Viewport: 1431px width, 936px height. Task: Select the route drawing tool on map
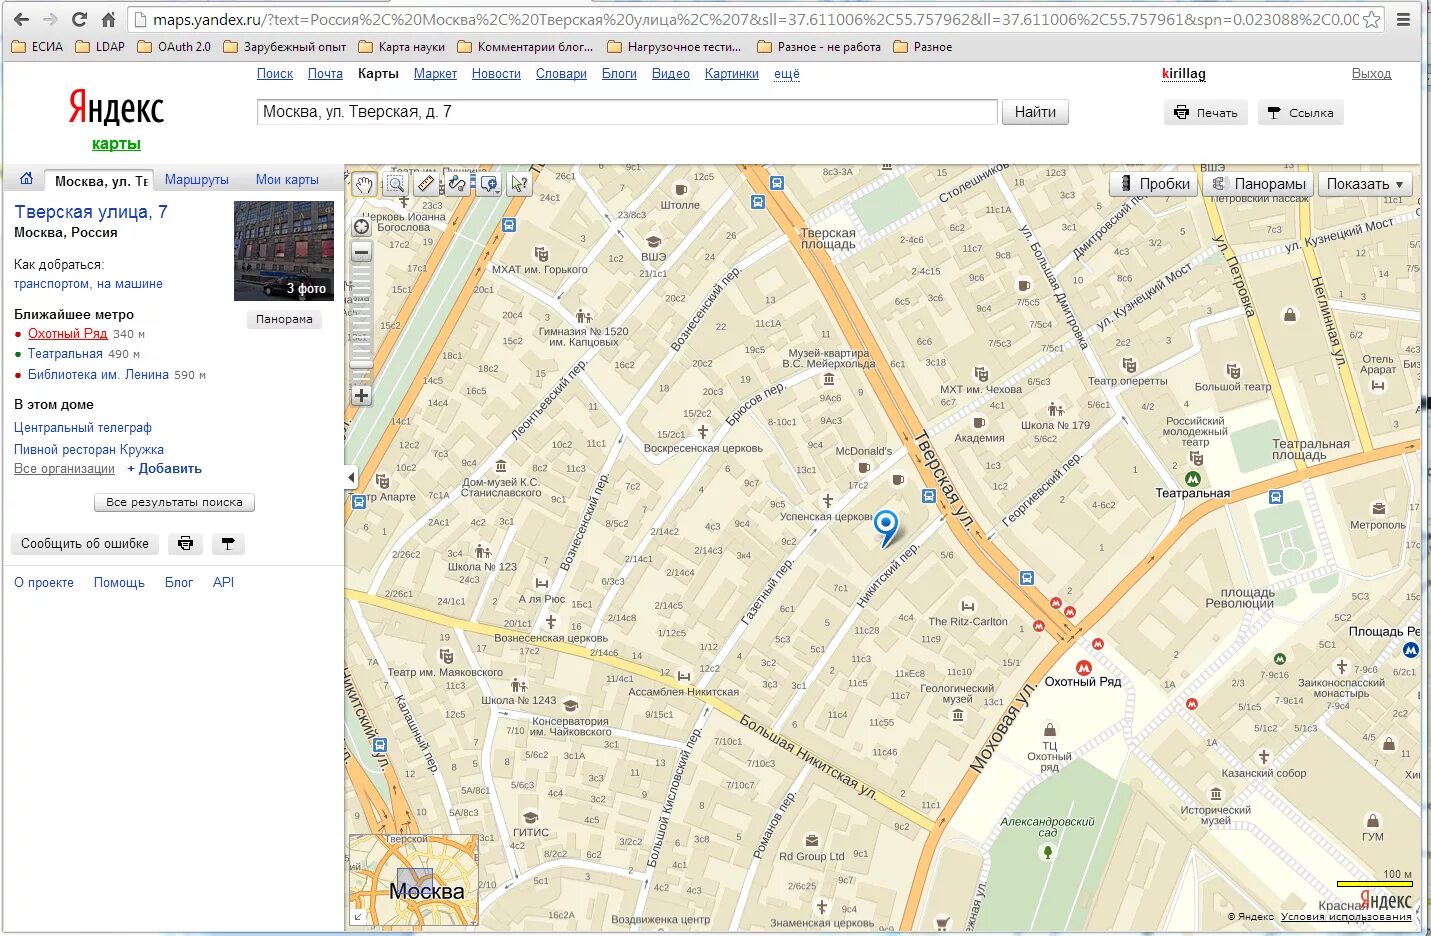[x=457, y=183]
